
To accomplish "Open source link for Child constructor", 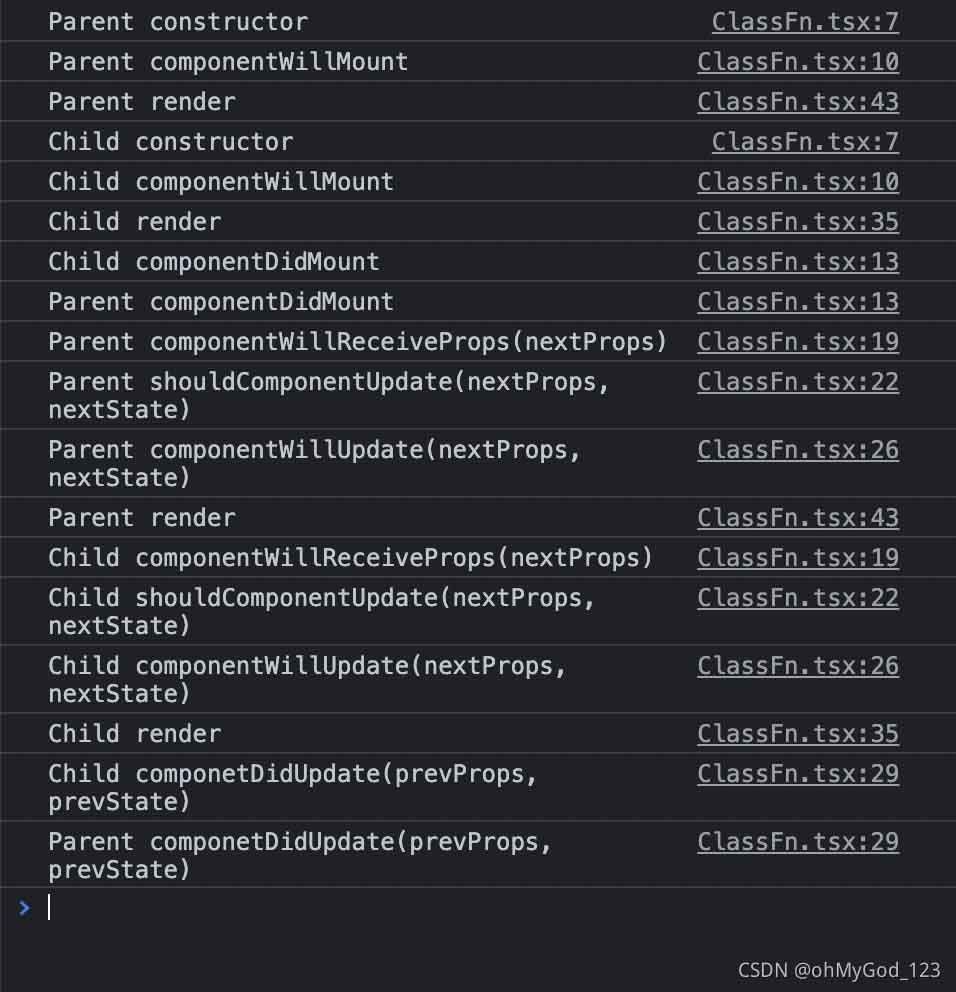I will [805, 142].
